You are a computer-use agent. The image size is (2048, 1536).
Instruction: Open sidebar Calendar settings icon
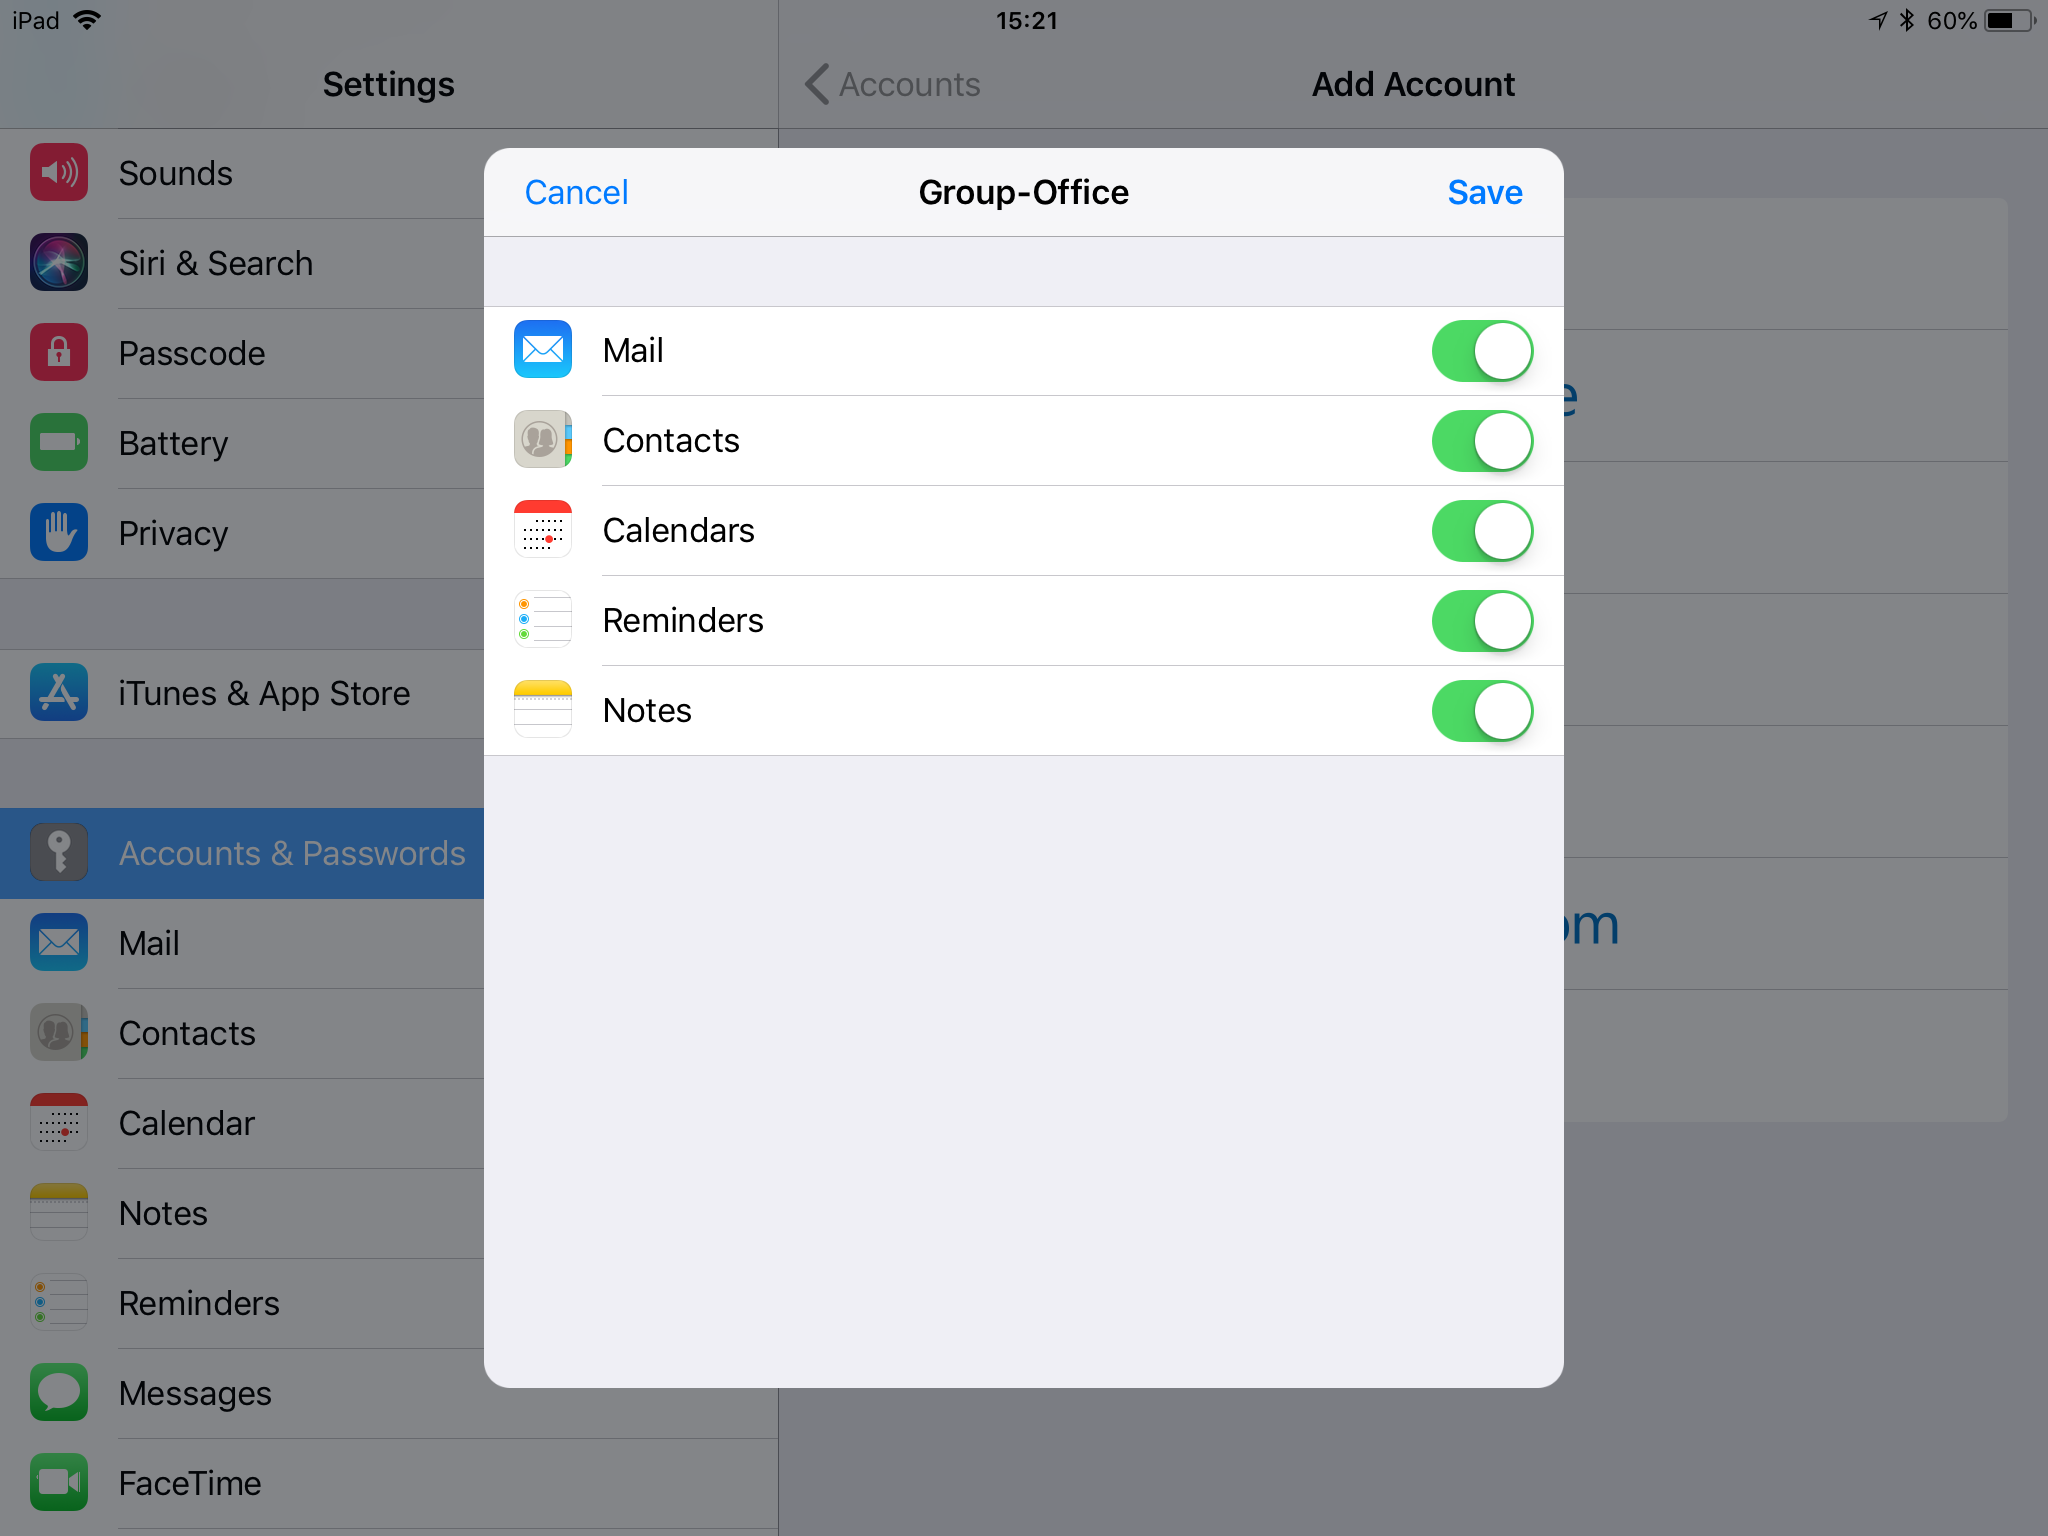[59, 1123]
